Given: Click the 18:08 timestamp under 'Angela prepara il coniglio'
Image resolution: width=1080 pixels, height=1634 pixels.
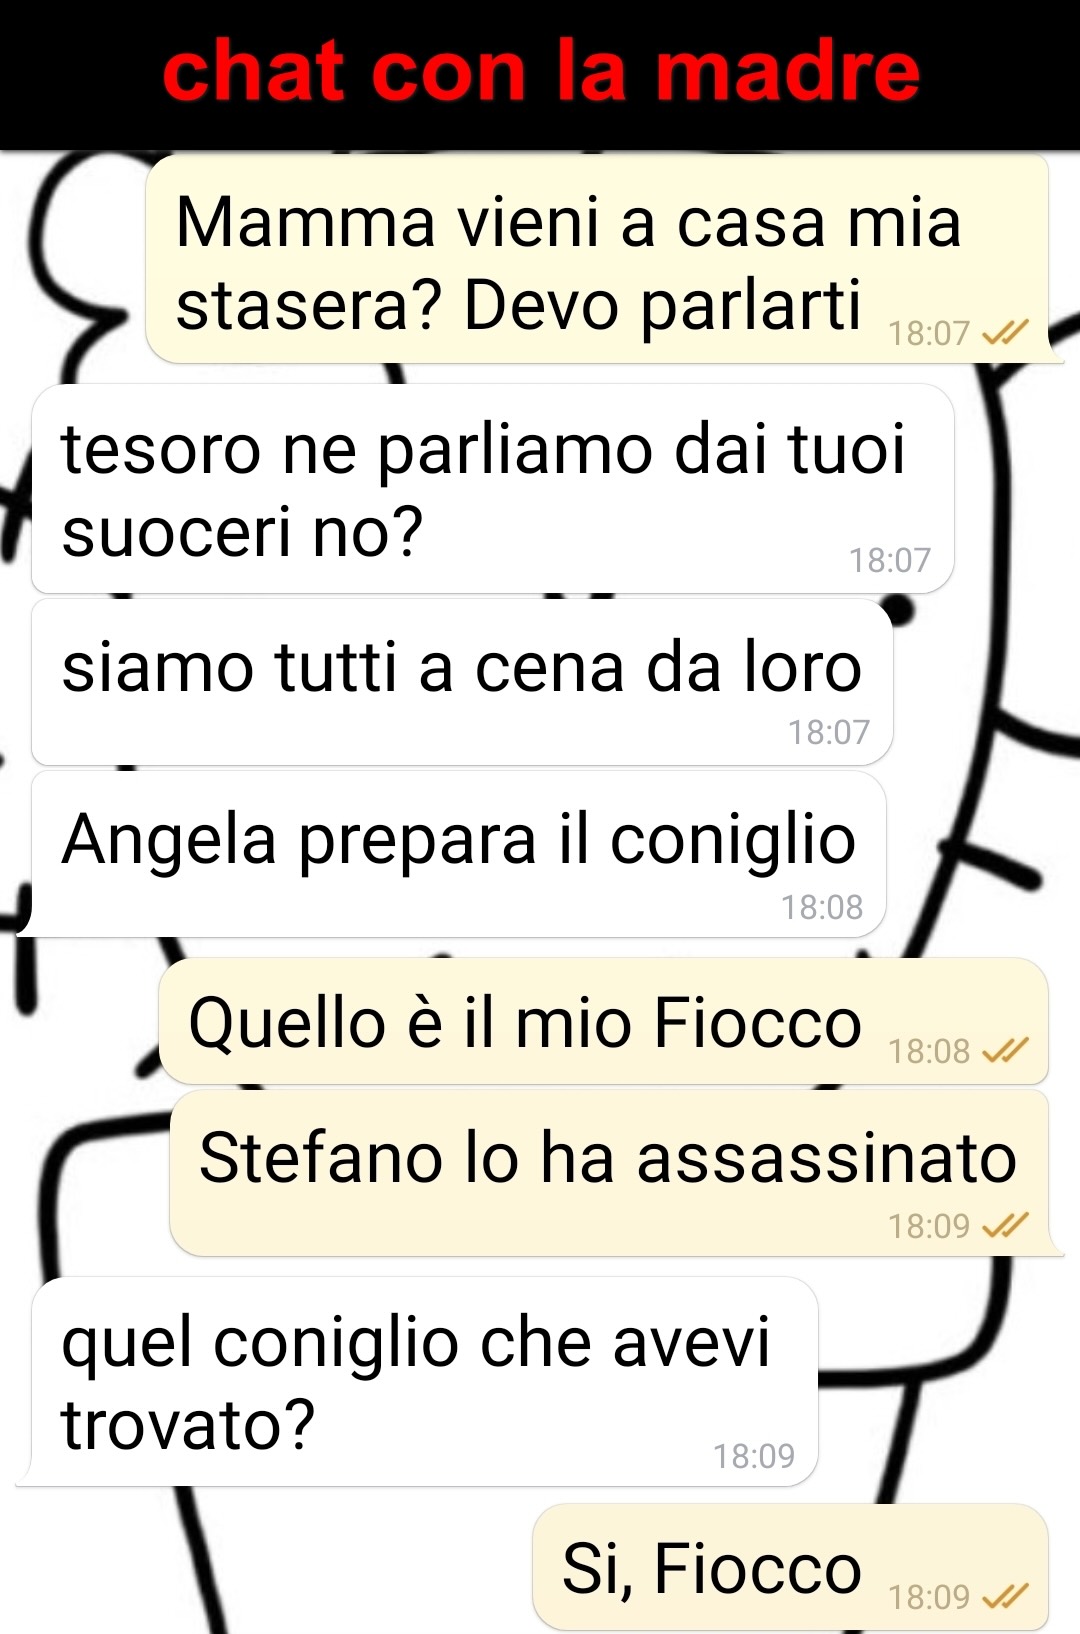Looking at the screenshot, I should (x=822, y=907).
